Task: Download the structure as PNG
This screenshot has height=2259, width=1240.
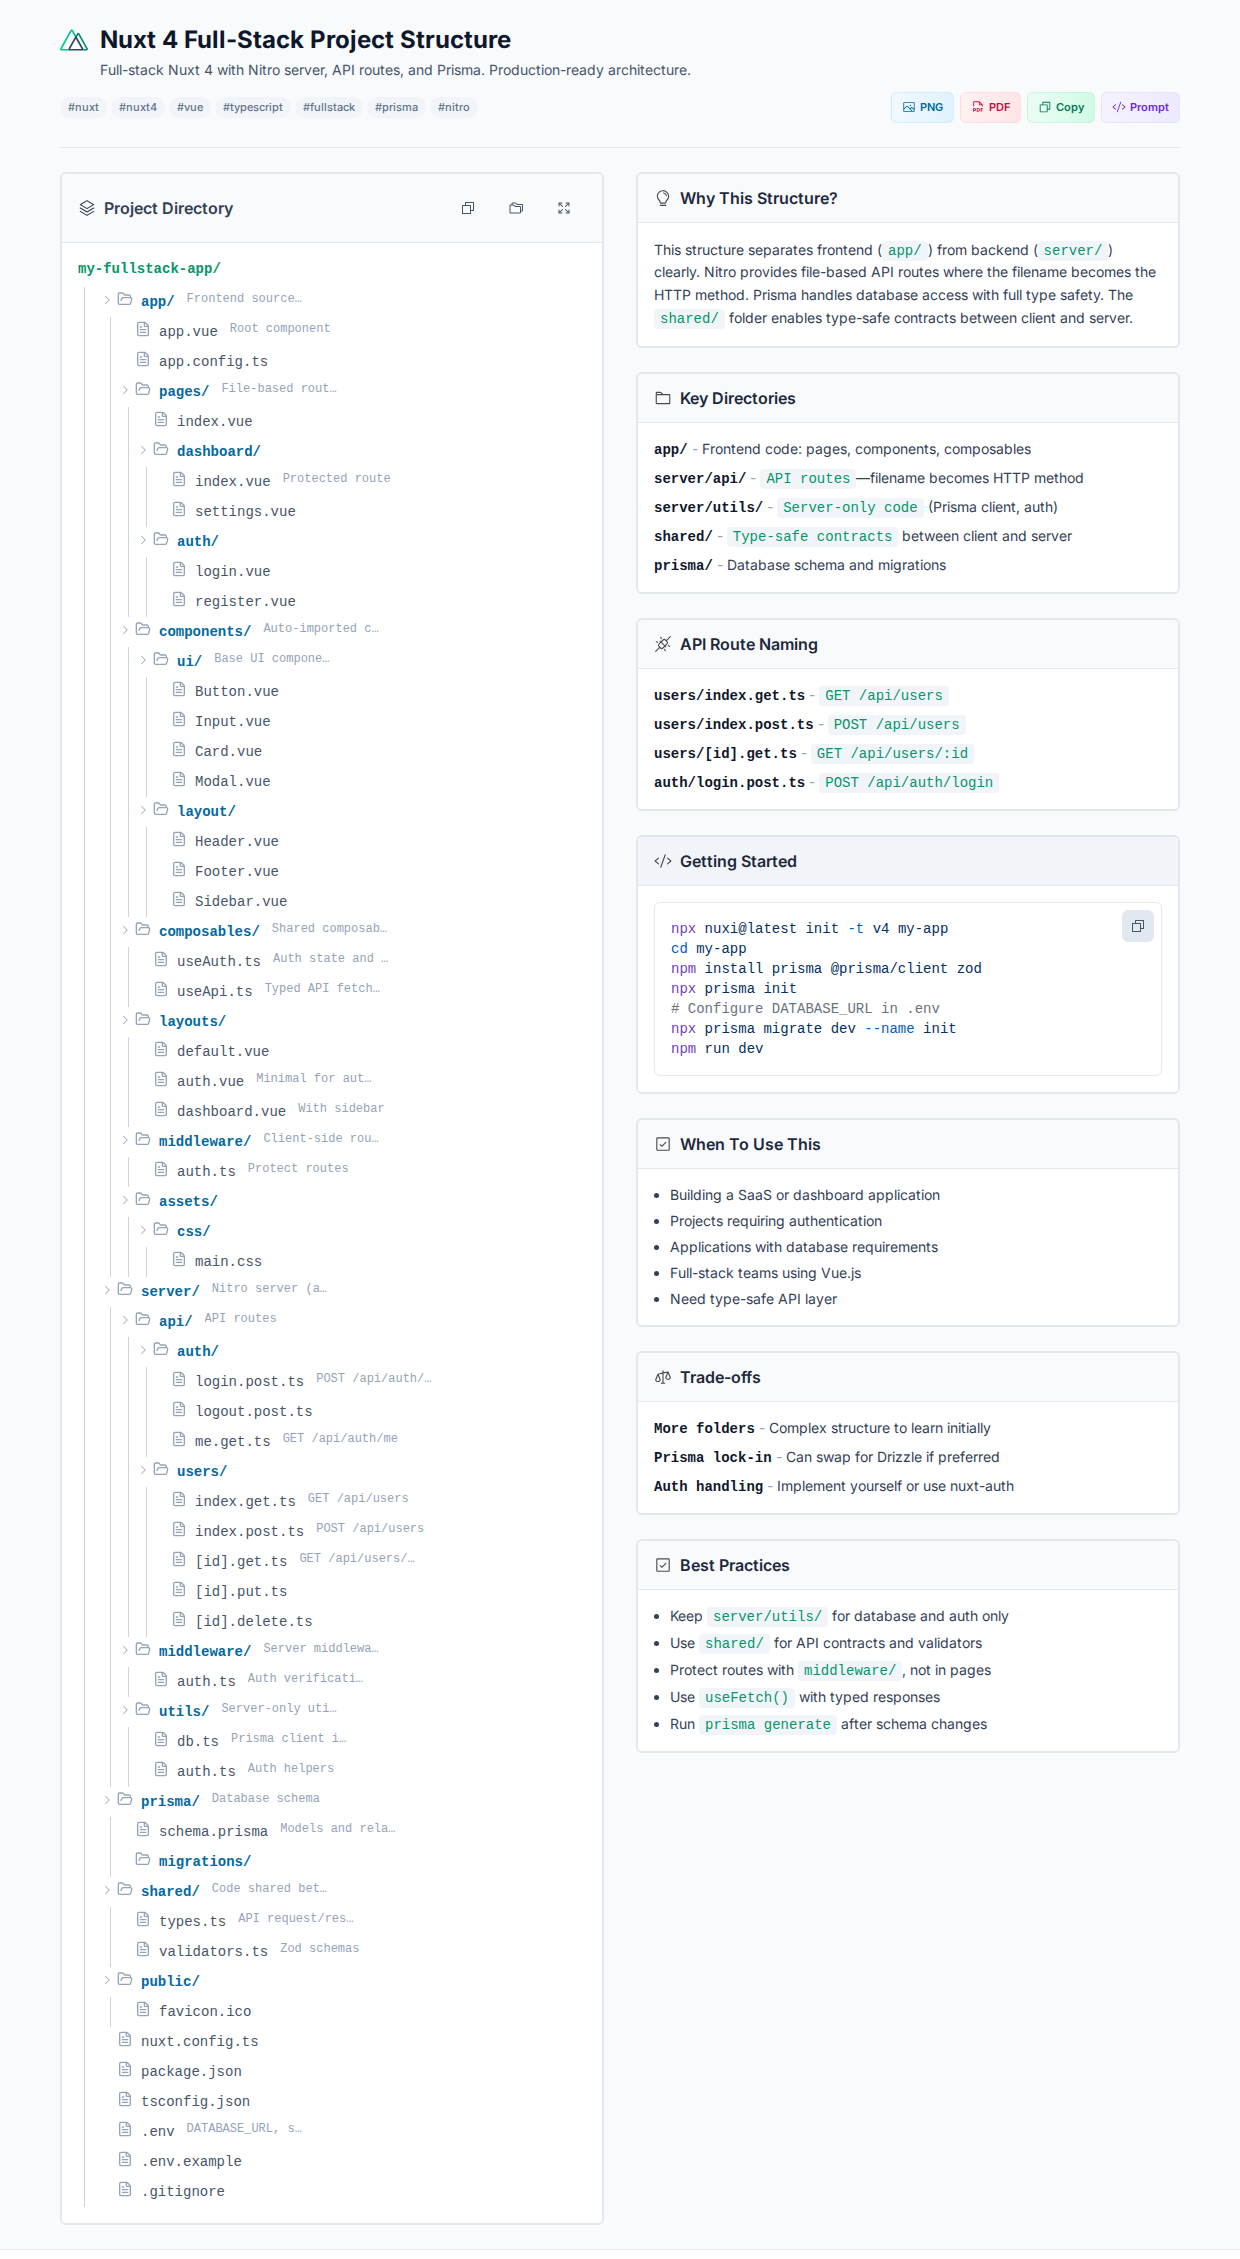Action: tap(922, 107)
